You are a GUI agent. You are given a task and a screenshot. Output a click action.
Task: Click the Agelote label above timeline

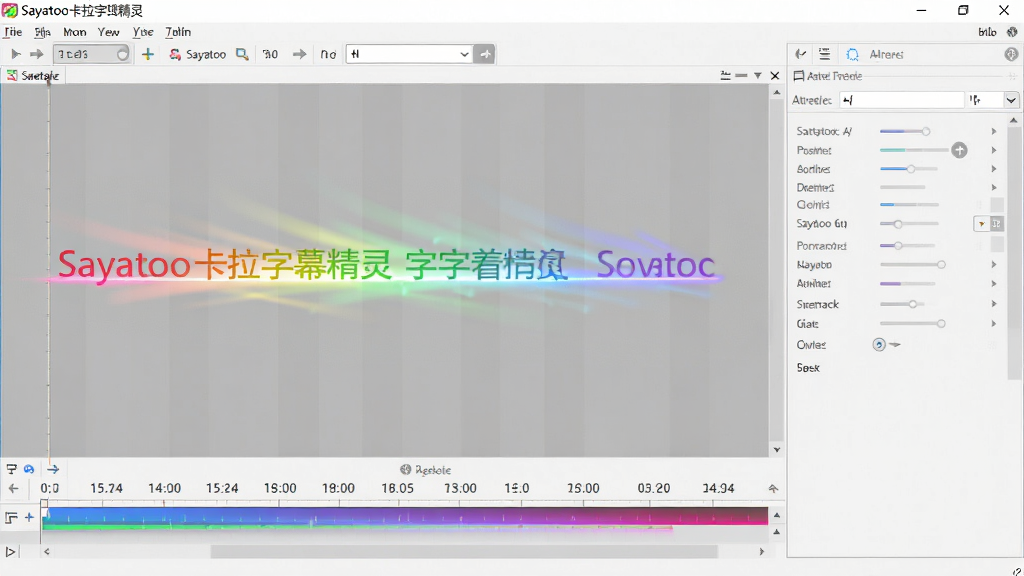pyautogui.click(x=433, y=470)
